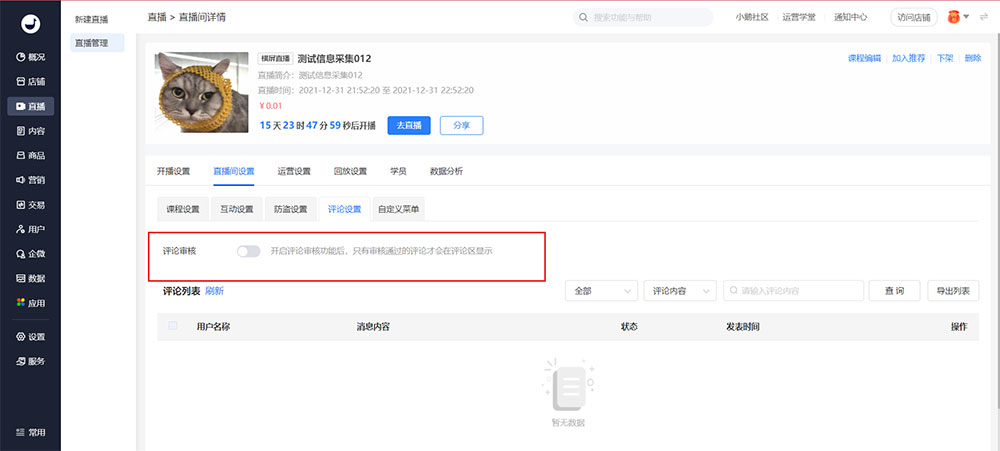The height and width of the screenshot is (451, 1000).
Task: Switch to the 防盗设置 sub-tab
Action: tap(290, 209)
